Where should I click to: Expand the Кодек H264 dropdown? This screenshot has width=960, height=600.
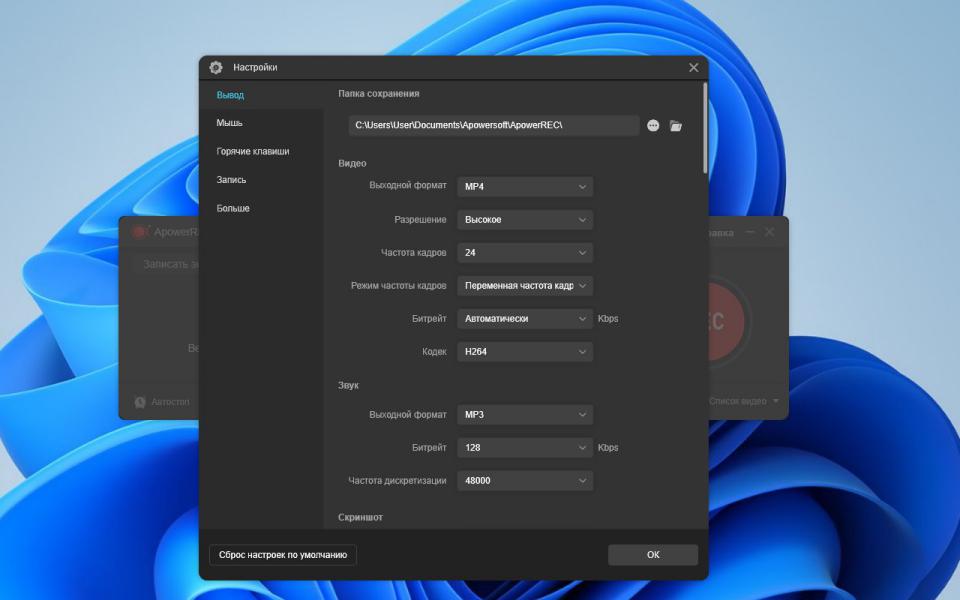coord(525,352)
